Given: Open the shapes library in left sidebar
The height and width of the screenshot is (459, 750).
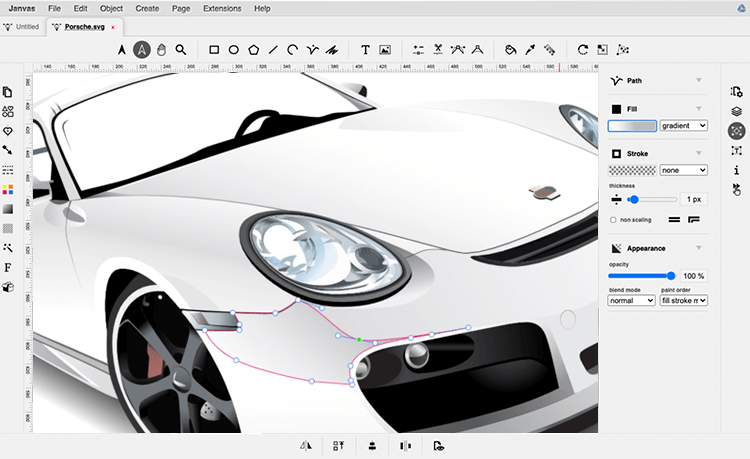Looking at the screenshot, I should pos(8,111).
